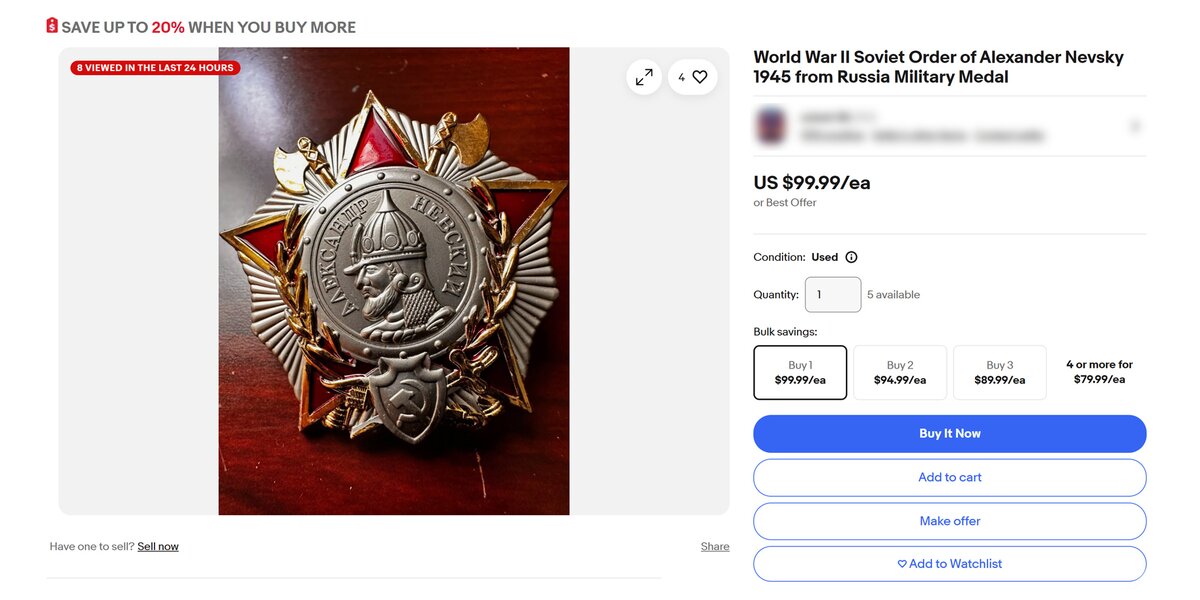1200x600 pixels.
Task: Focus the Quantity input field
Action: pyautogui.click(x=832, y=295)
